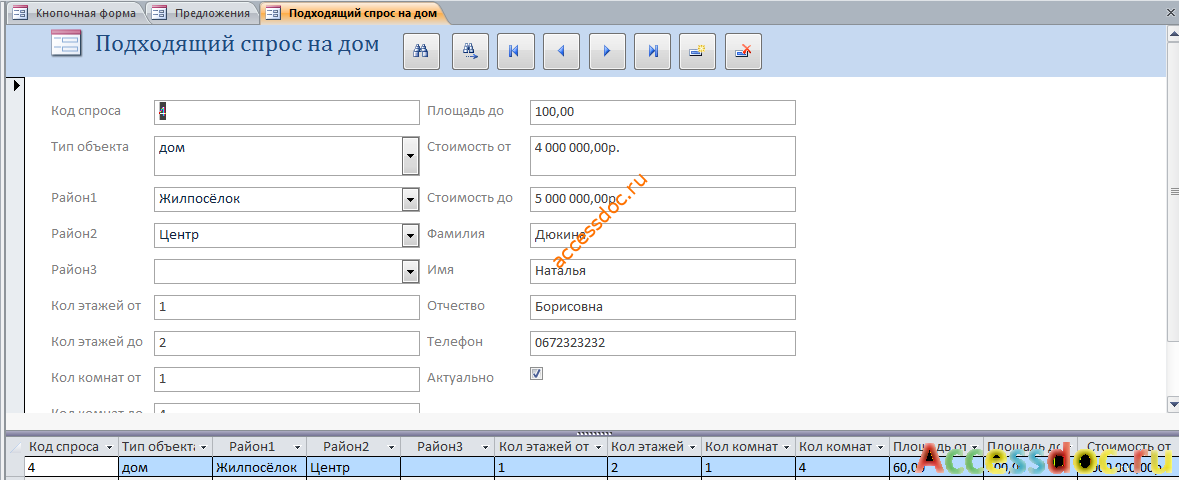
Task: Select the Район1 column header in the datasheet
Action: coord(259,447)
